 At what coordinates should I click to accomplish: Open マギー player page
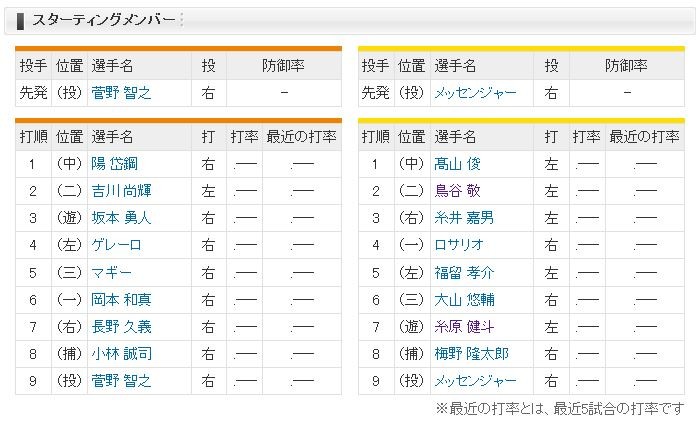tap(110, 271)
